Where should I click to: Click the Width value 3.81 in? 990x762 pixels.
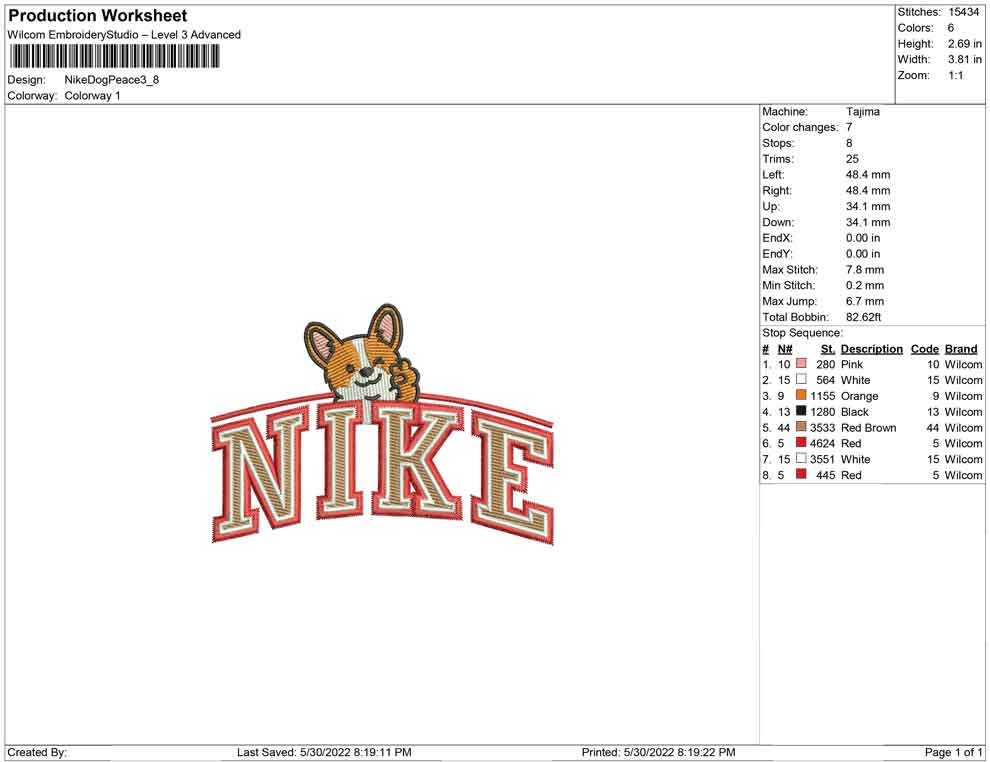964,59
